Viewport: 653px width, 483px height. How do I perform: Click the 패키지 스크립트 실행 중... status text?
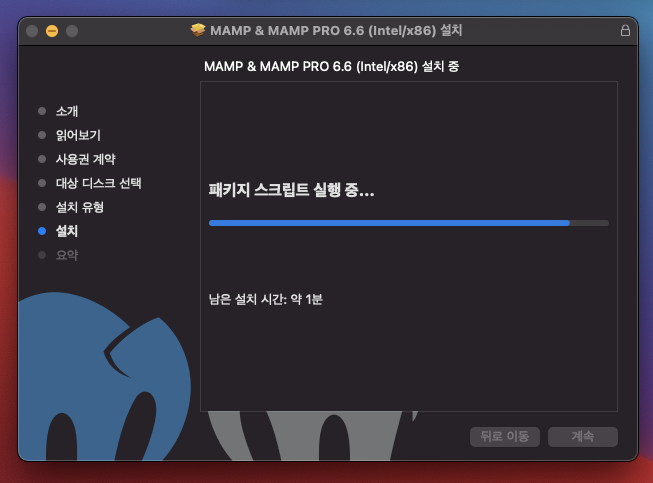(x=291, y=190)
